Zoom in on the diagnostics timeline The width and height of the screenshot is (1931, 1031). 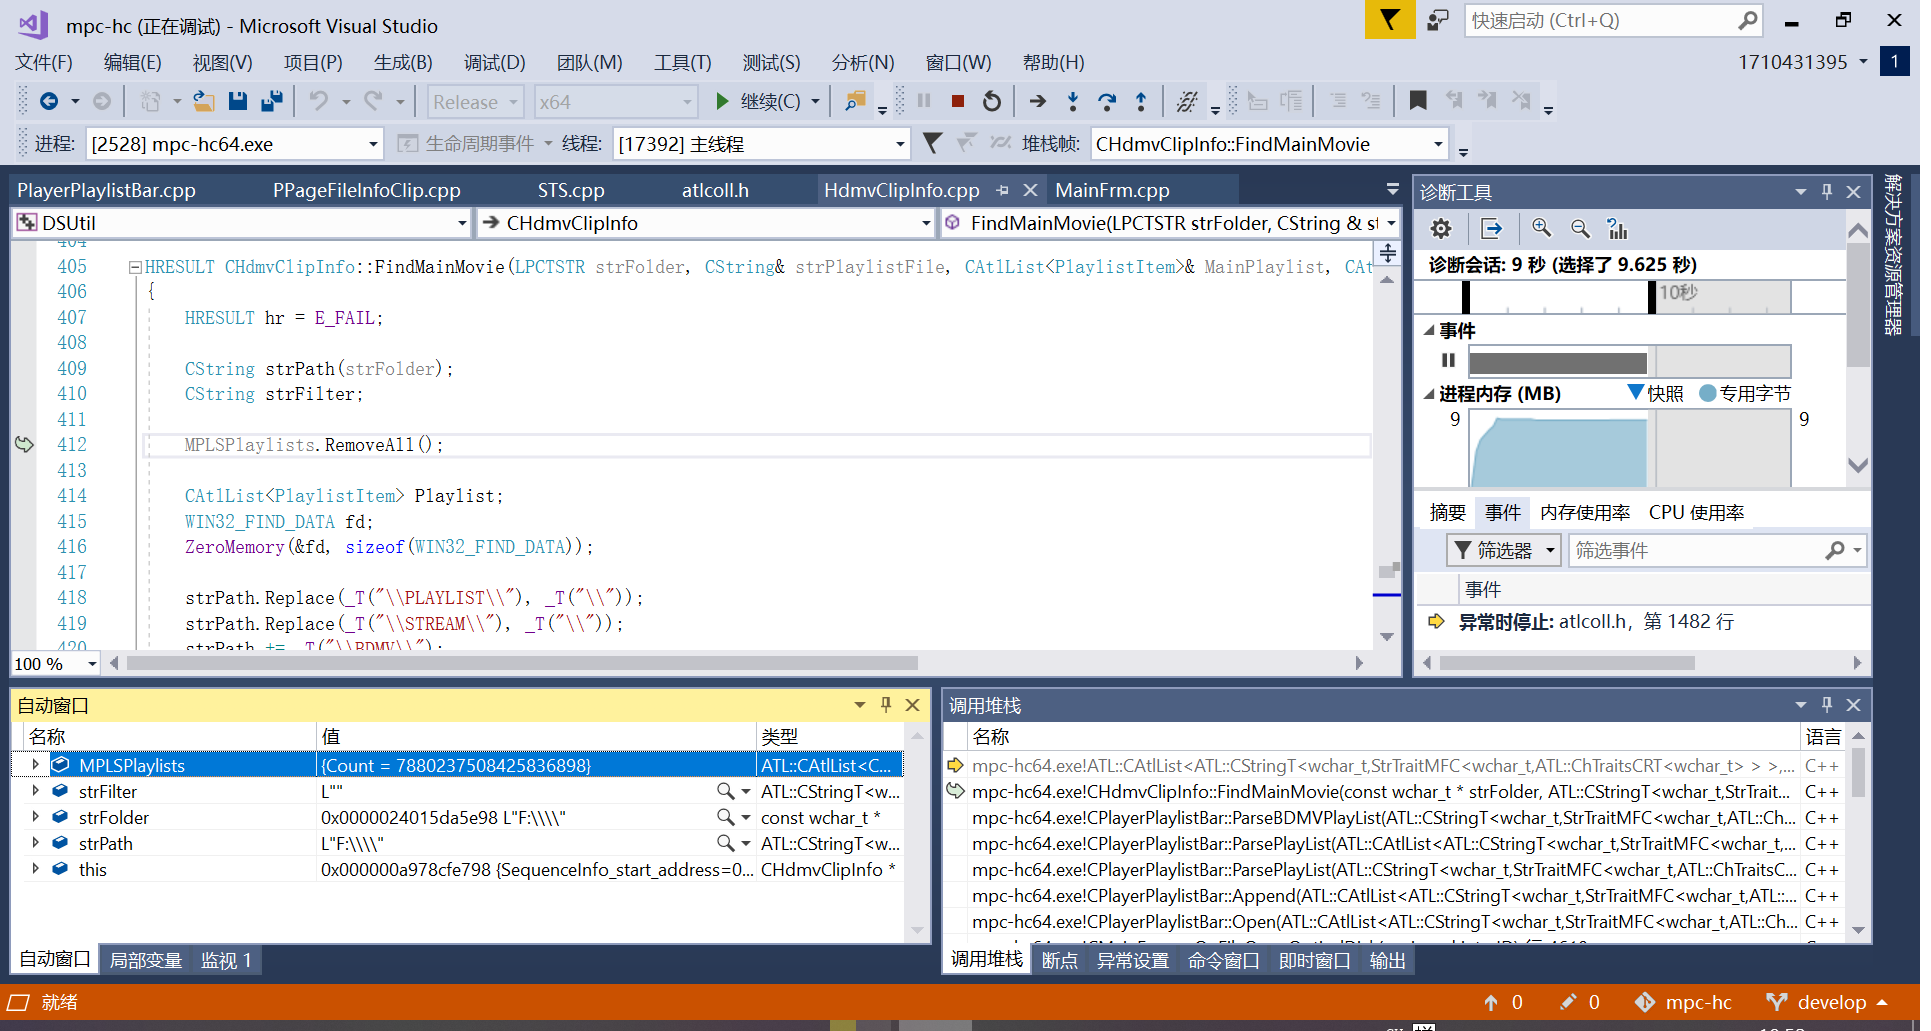[x=1540, y=228]
